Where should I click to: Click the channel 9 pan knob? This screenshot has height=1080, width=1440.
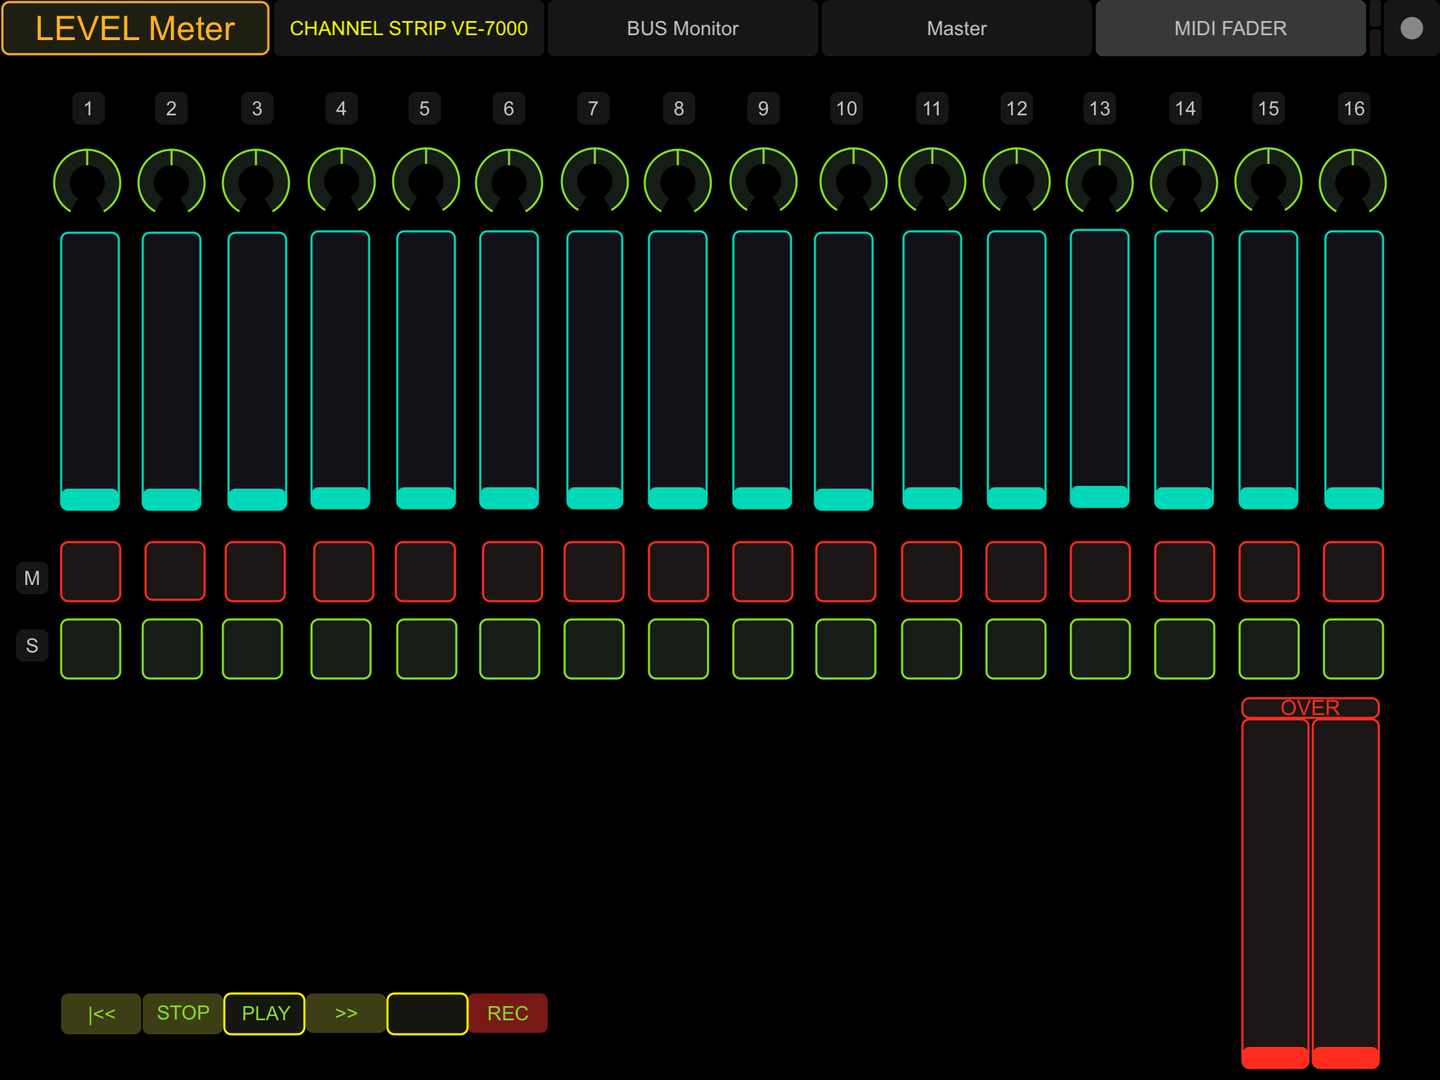(x=764, y=181)
